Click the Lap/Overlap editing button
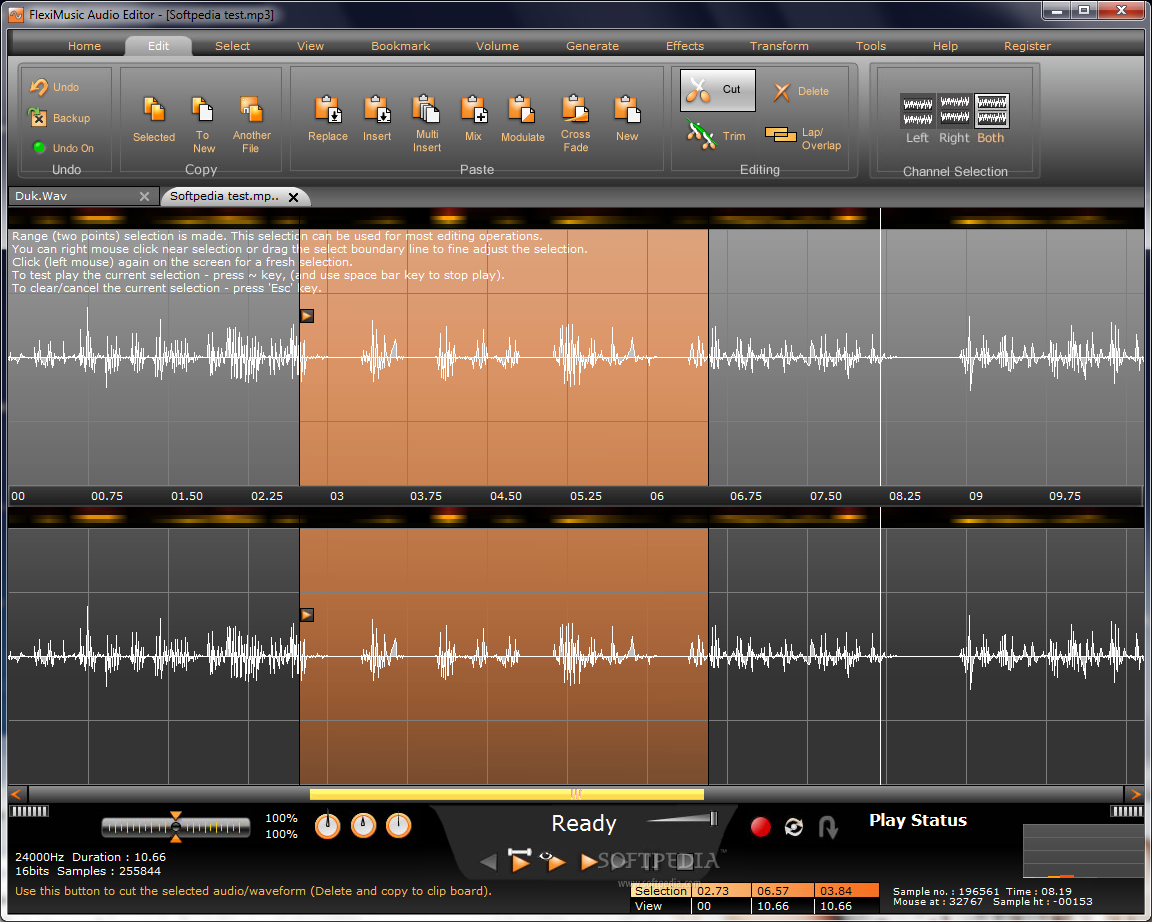 pyautogui.click(x=803, y=138)
